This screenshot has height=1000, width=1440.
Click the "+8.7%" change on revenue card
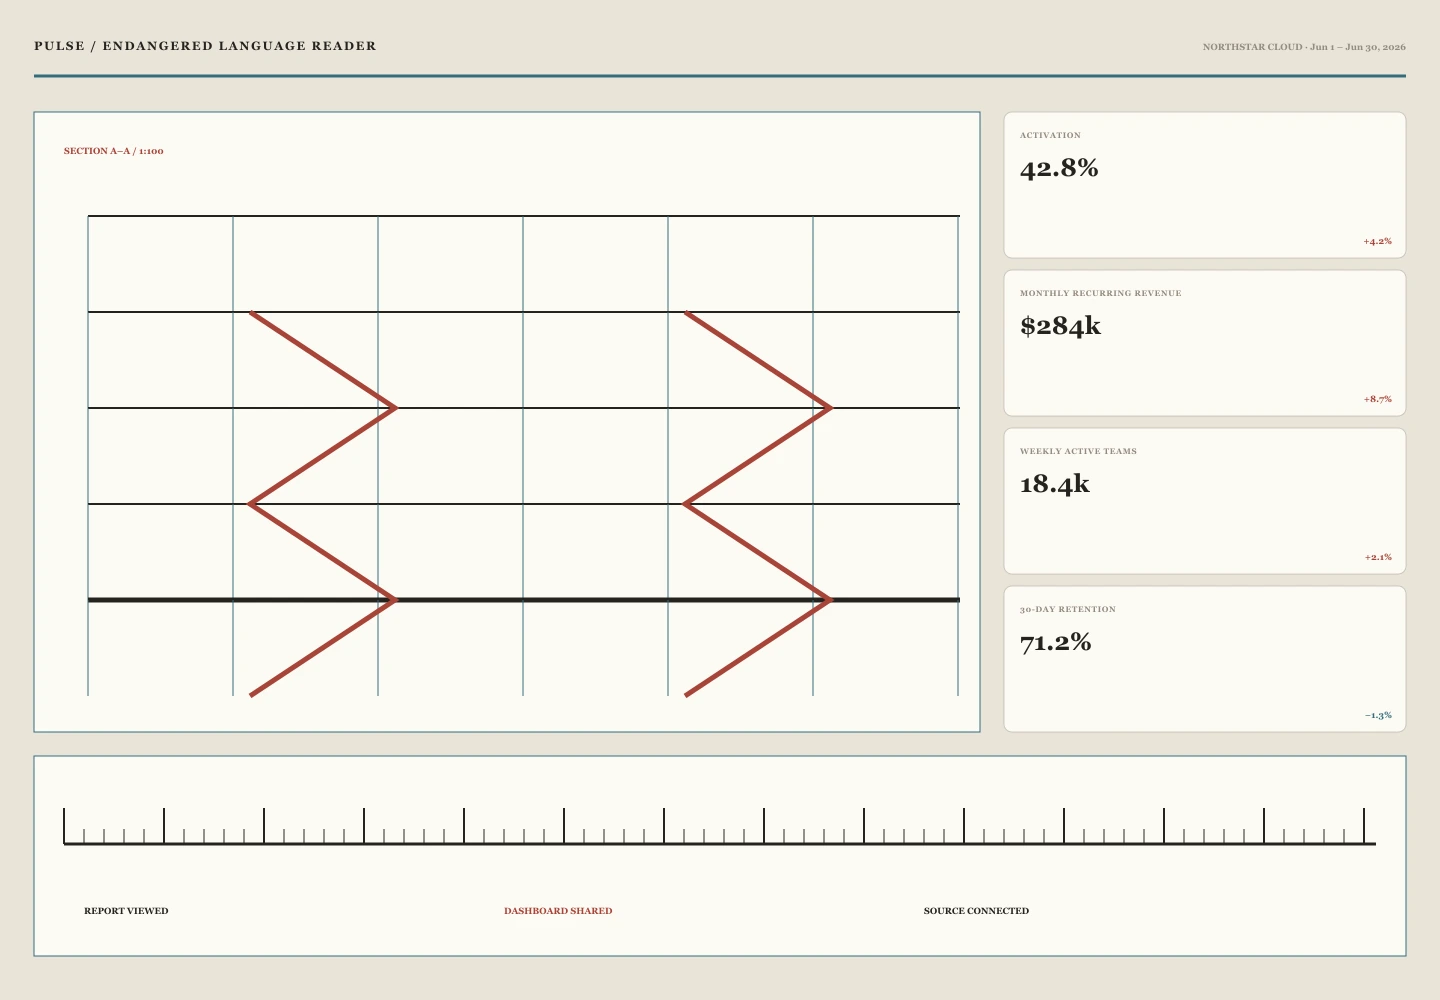(x=1377, y=399)
